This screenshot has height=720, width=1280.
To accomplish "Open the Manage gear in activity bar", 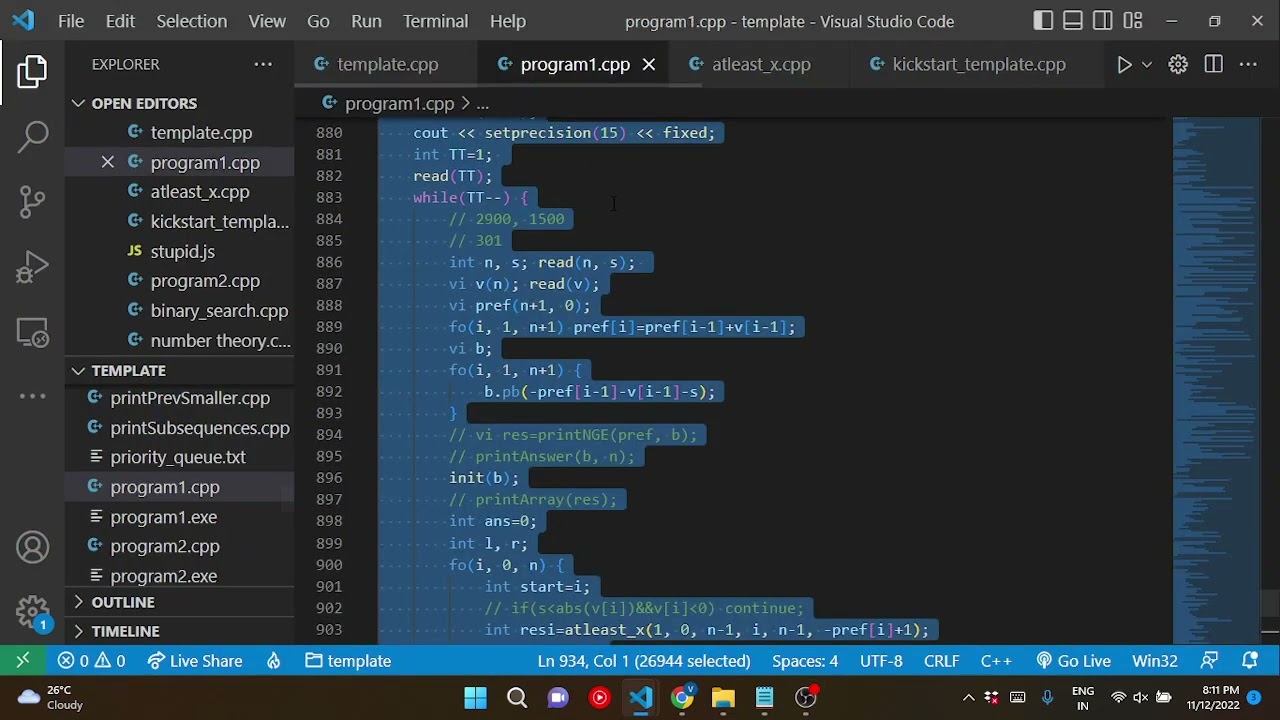I will point(32,612).
